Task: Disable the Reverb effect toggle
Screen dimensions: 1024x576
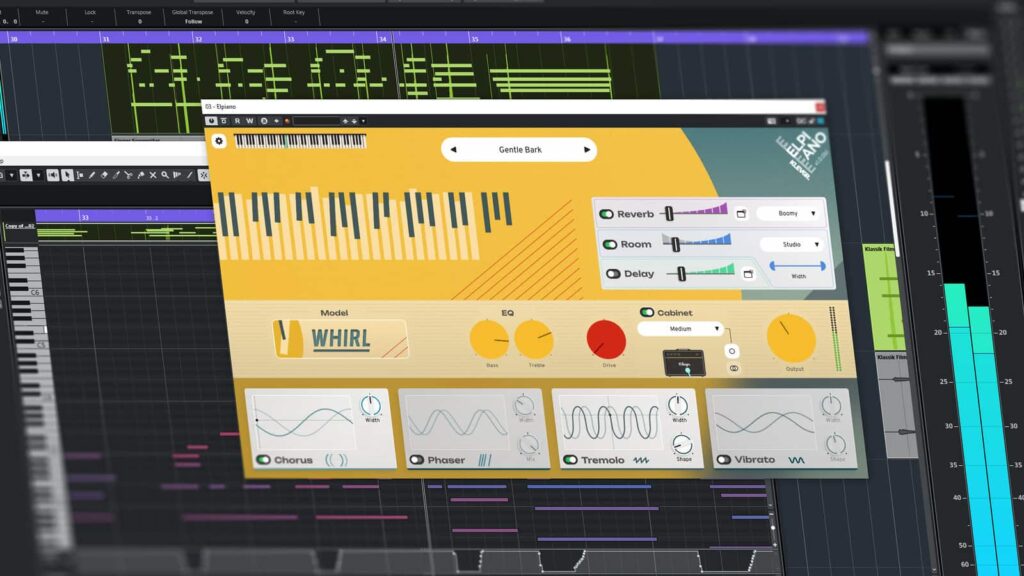Action: (x=606, y=214)
